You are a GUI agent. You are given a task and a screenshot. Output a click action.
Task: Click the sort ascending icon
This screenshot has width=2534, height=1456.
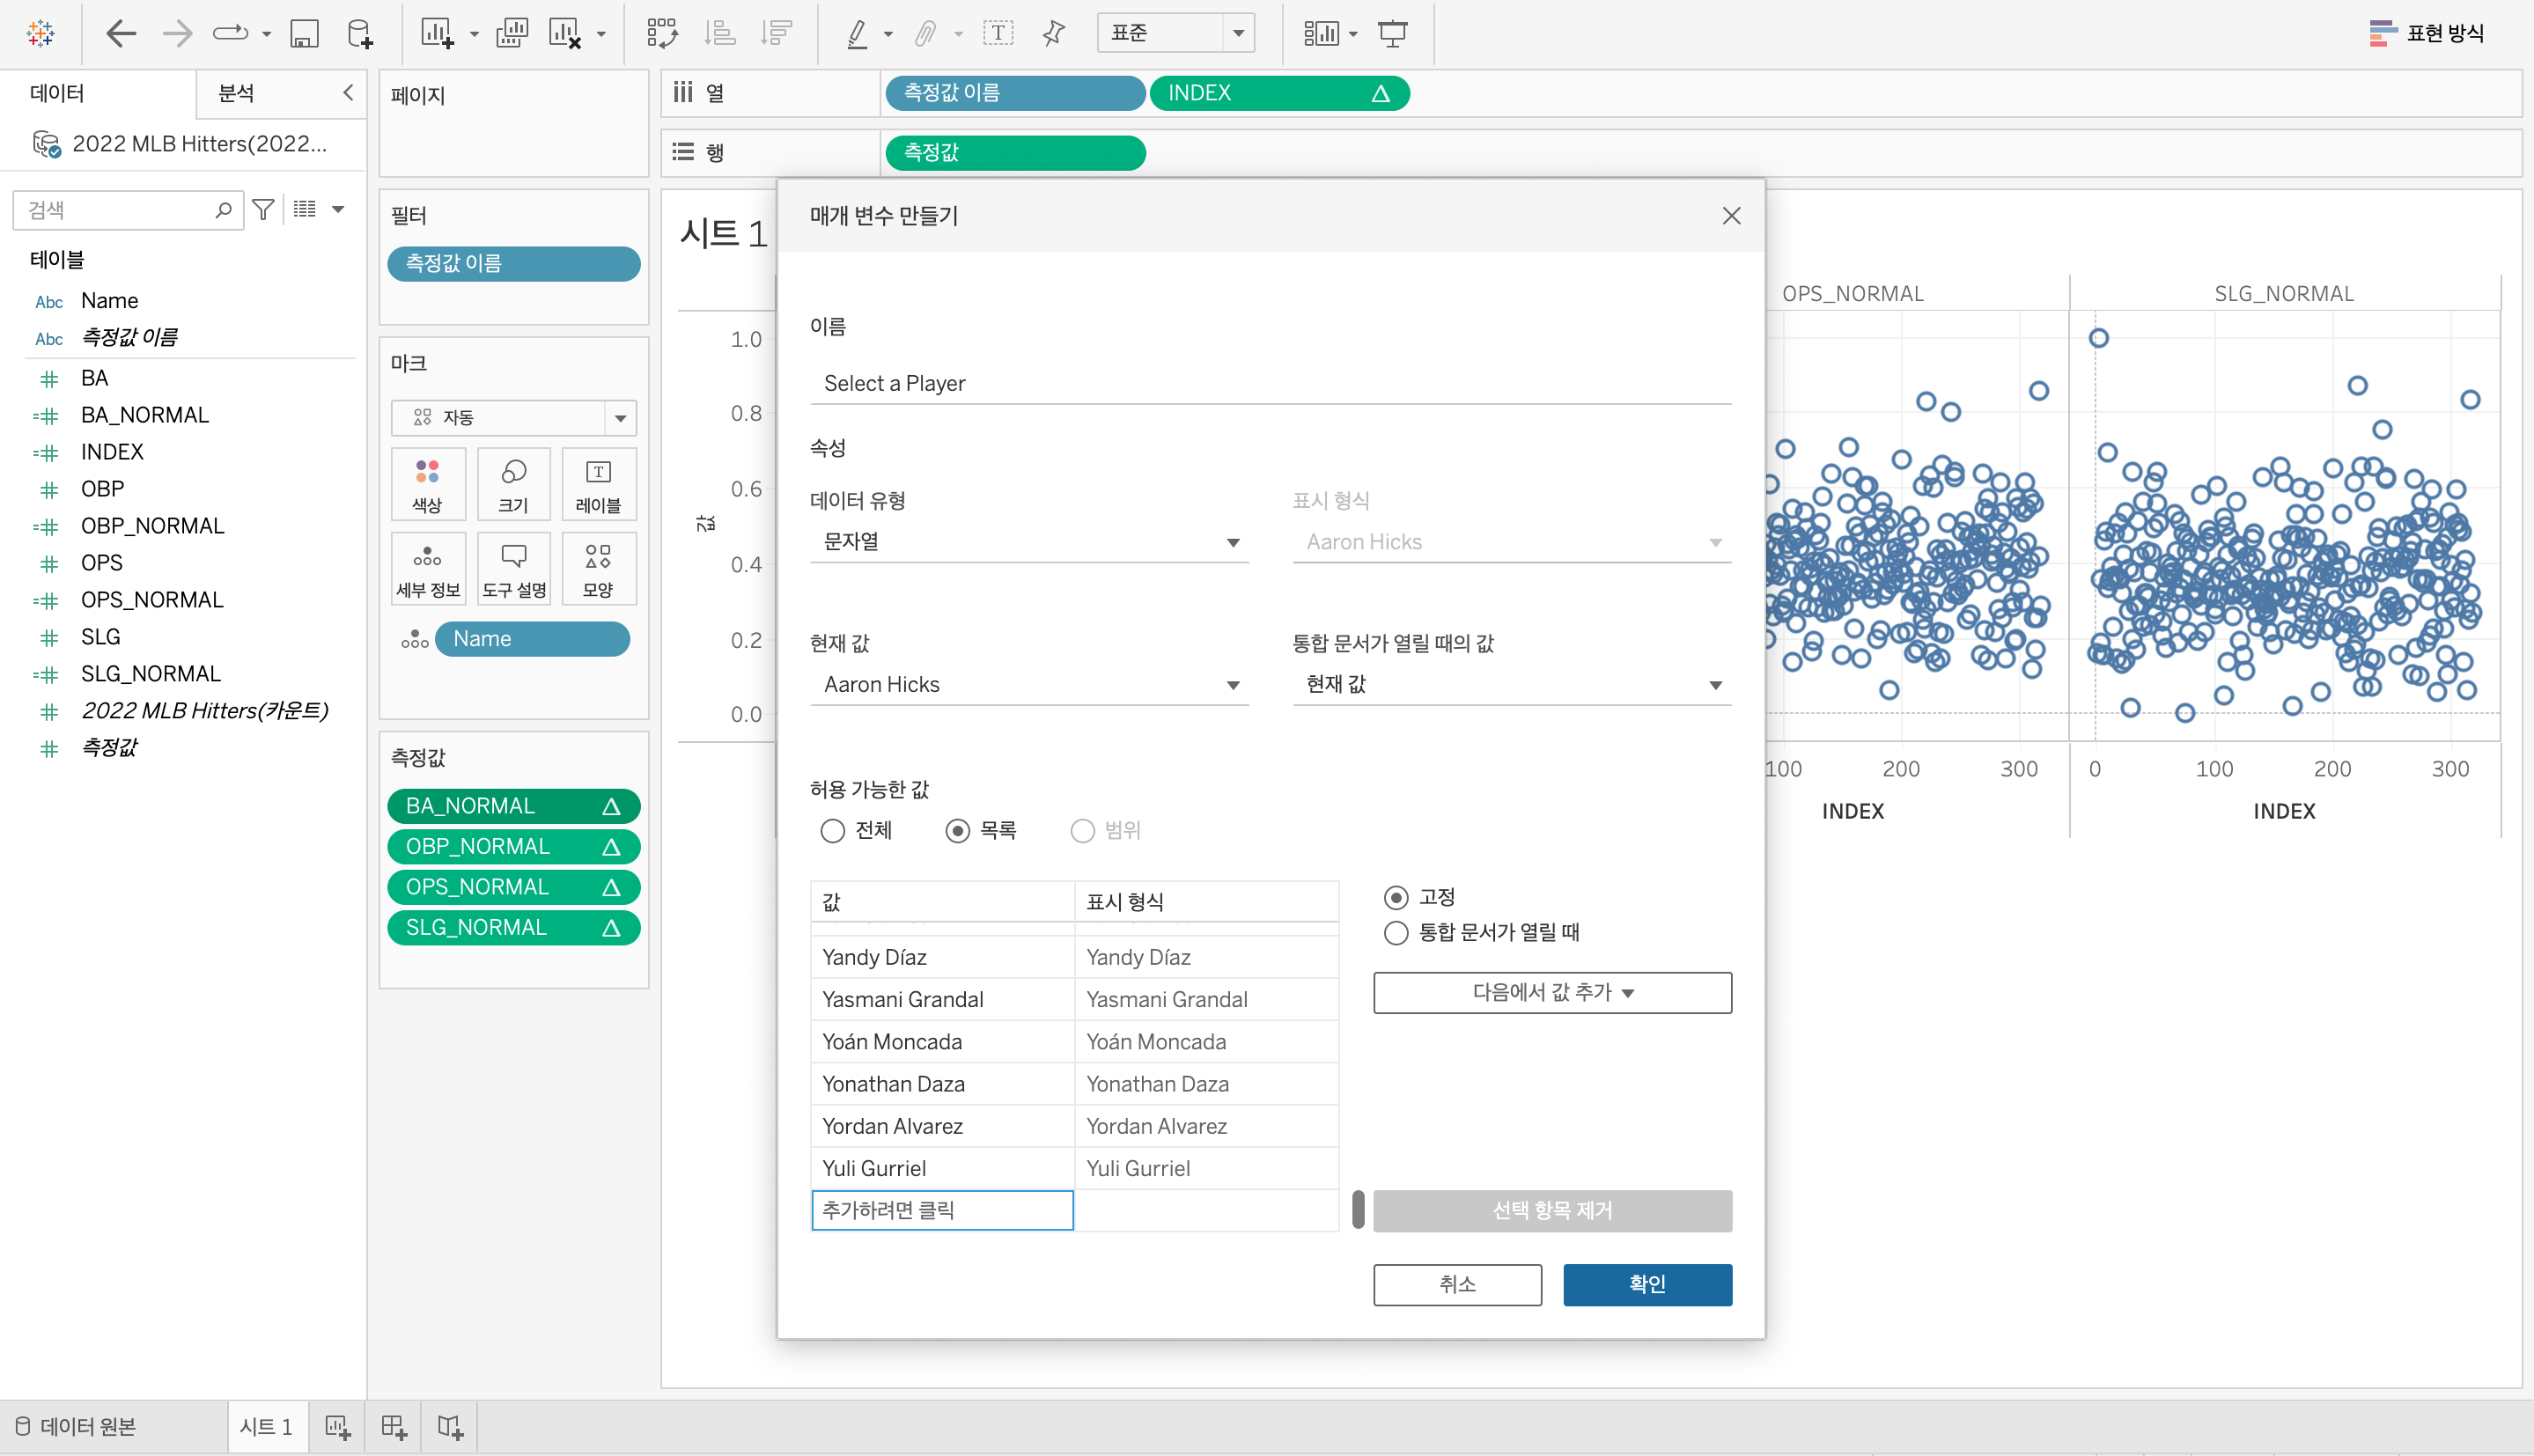pos(719,33)
